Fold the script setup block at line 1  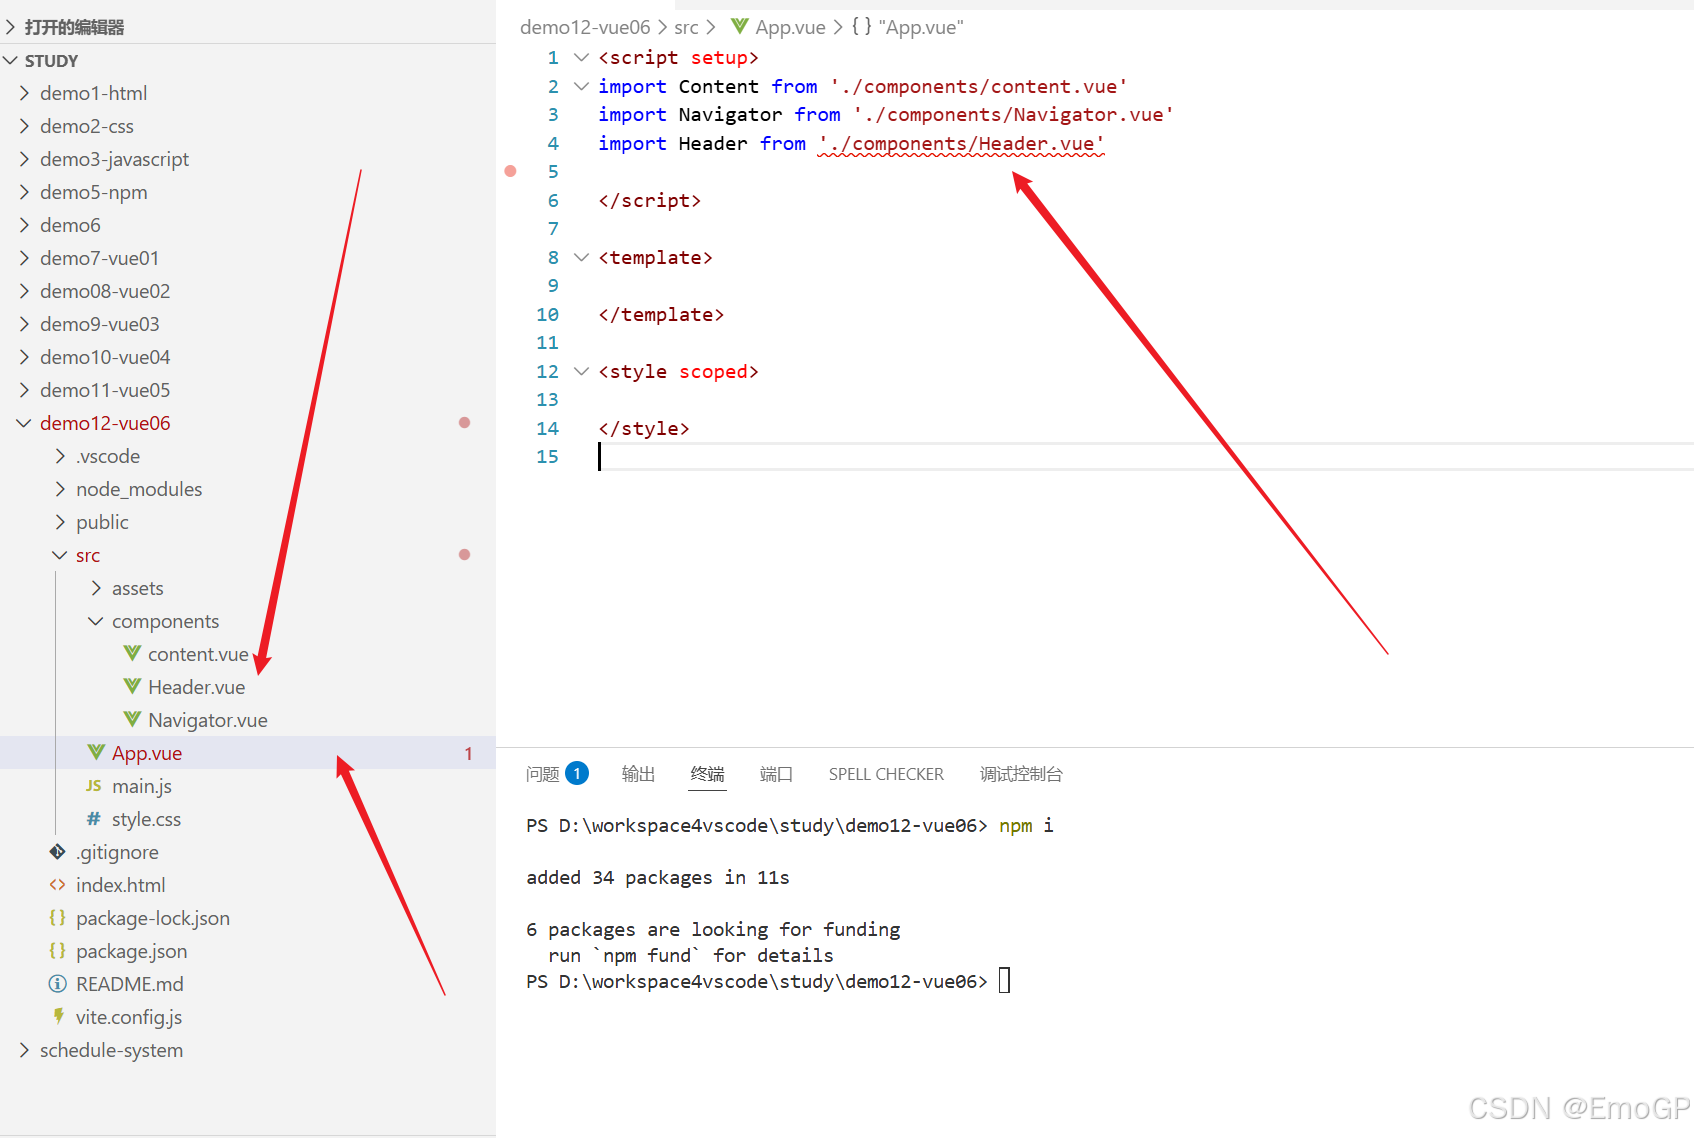pyautogui.click(x=581, y=58)
